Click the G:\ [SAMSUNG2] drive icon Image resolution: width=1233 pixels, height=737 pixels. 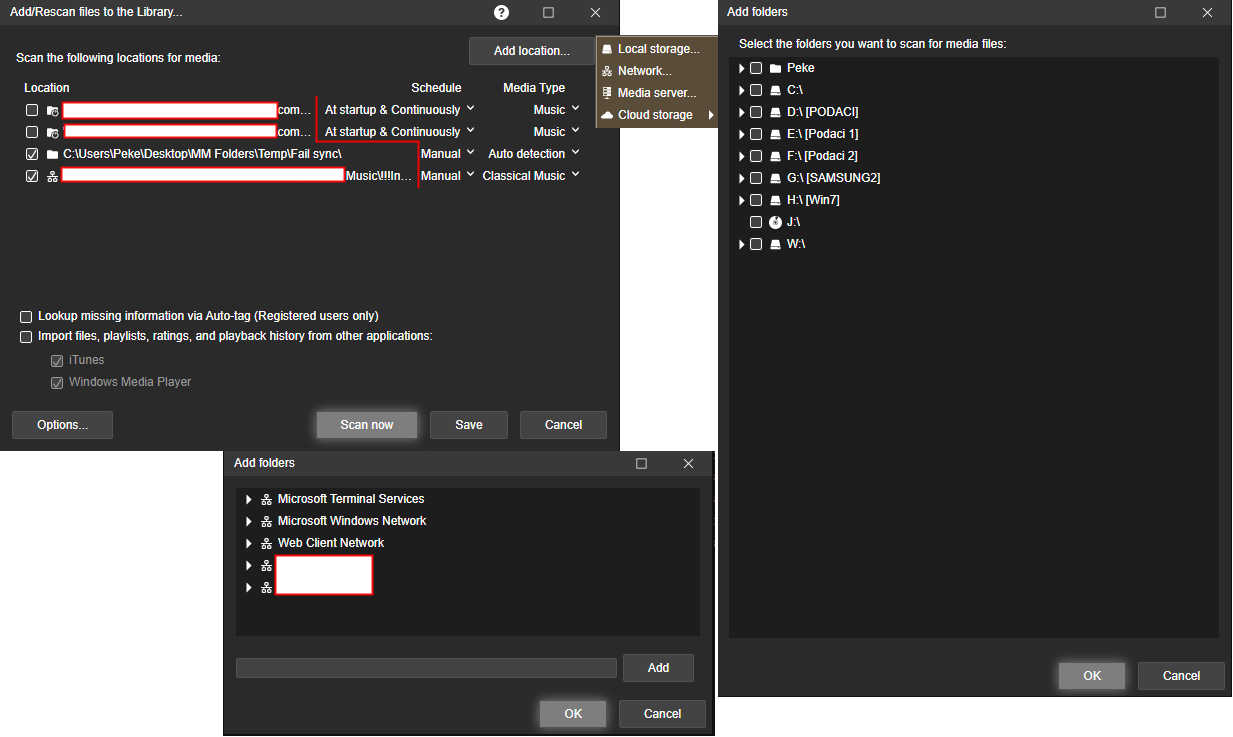pyautogui.click(x=775, y=178)
